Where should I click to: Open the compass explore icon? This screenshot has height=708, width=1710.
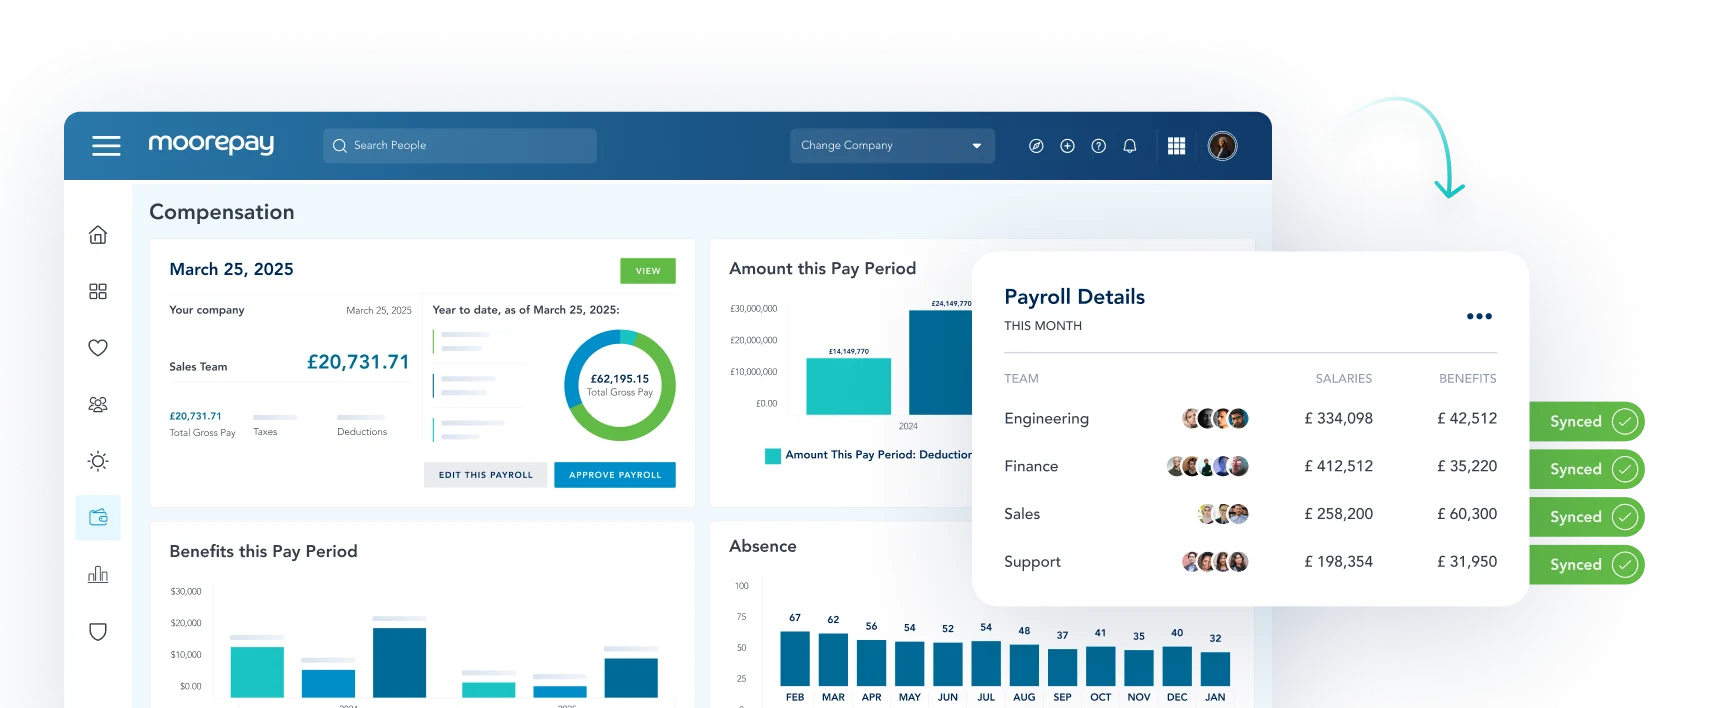[x=1036, y=146]
